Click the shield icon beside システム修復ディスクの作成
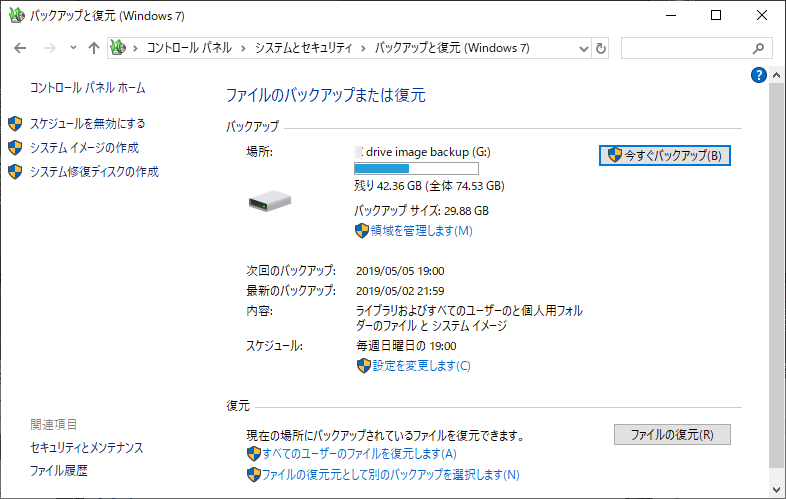Viewport: 786px width, 499px height. [x=16, y=172]
